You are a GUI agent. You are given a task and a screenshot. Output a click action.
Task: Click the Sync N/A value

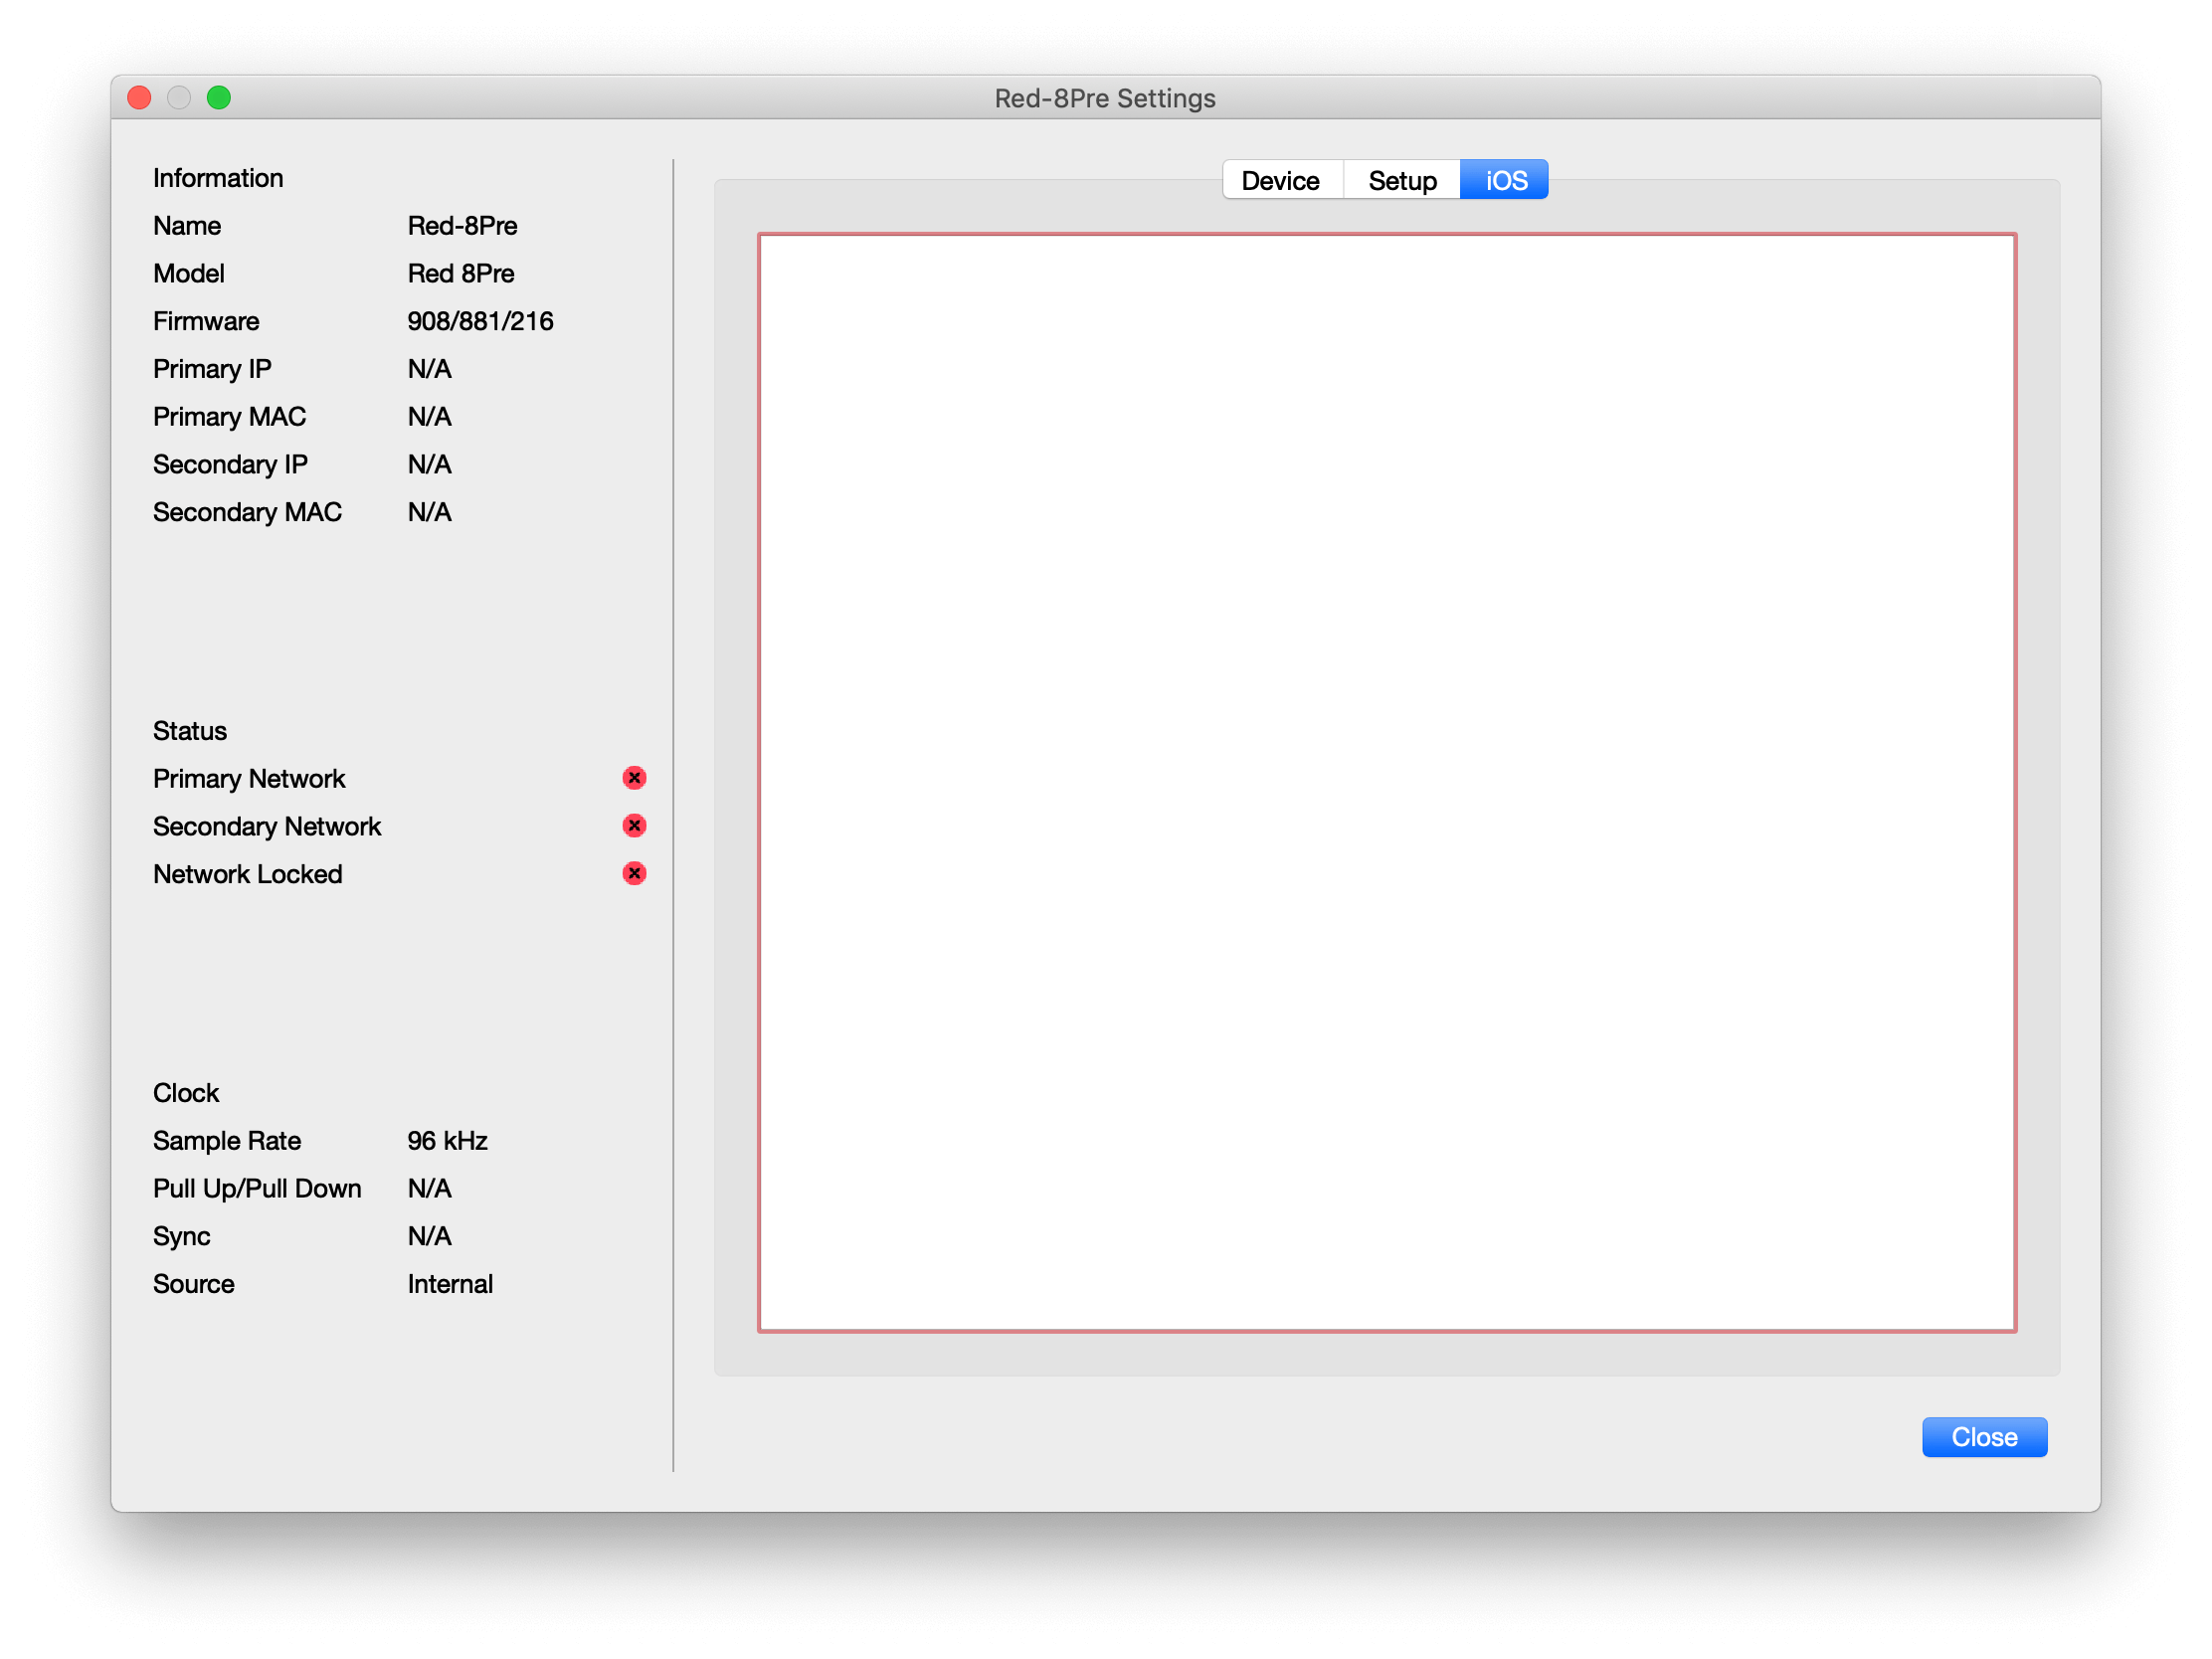pos(429,1237)
